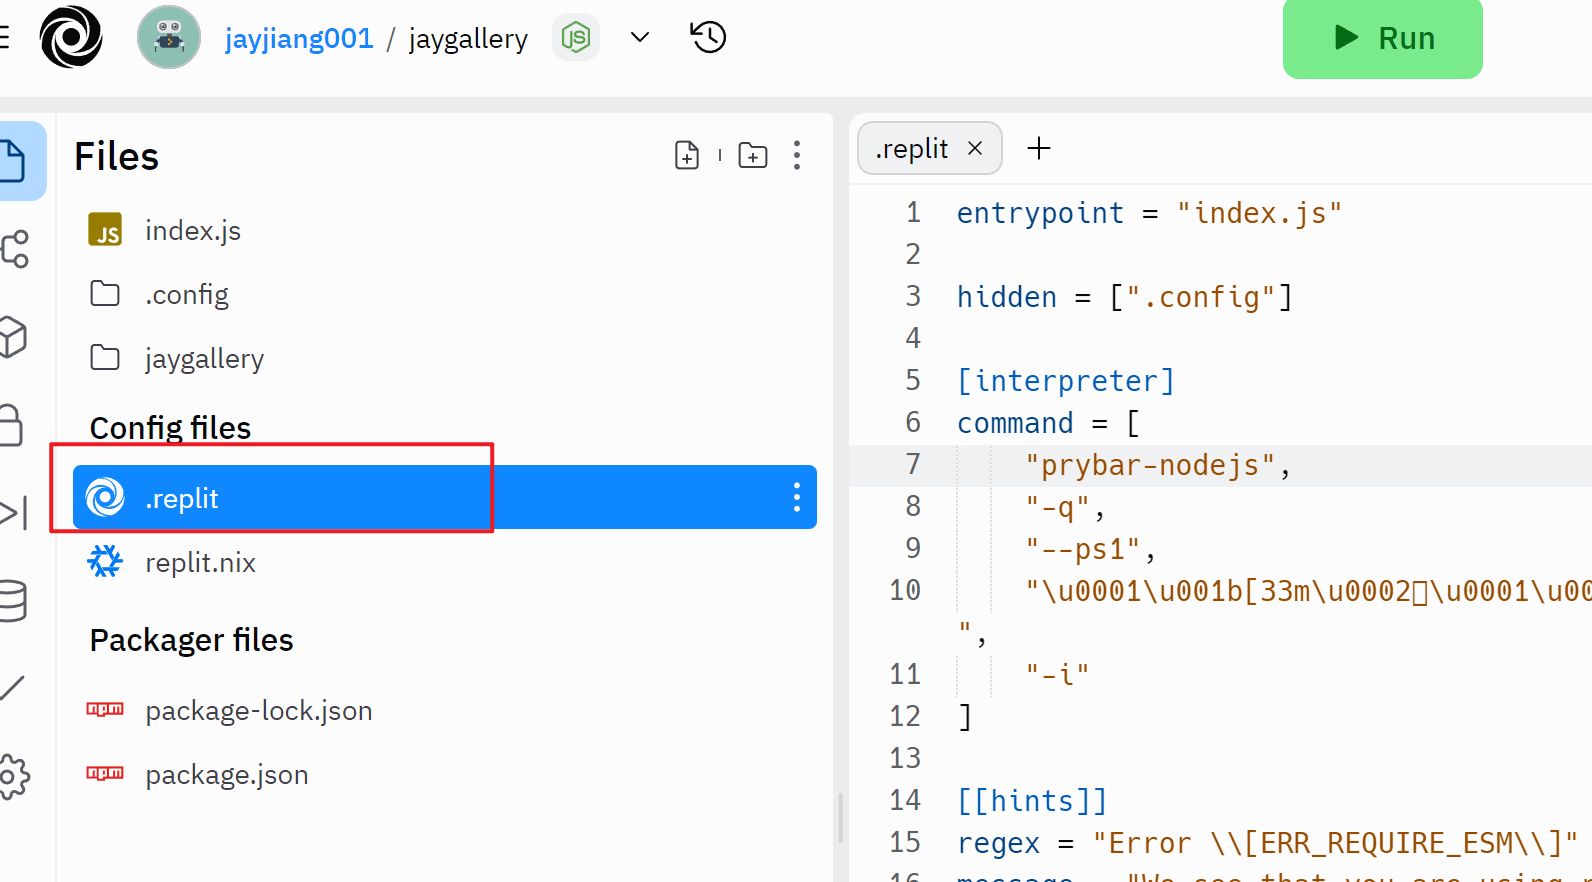Open the Version control sidebar icon

click(14, 249)
